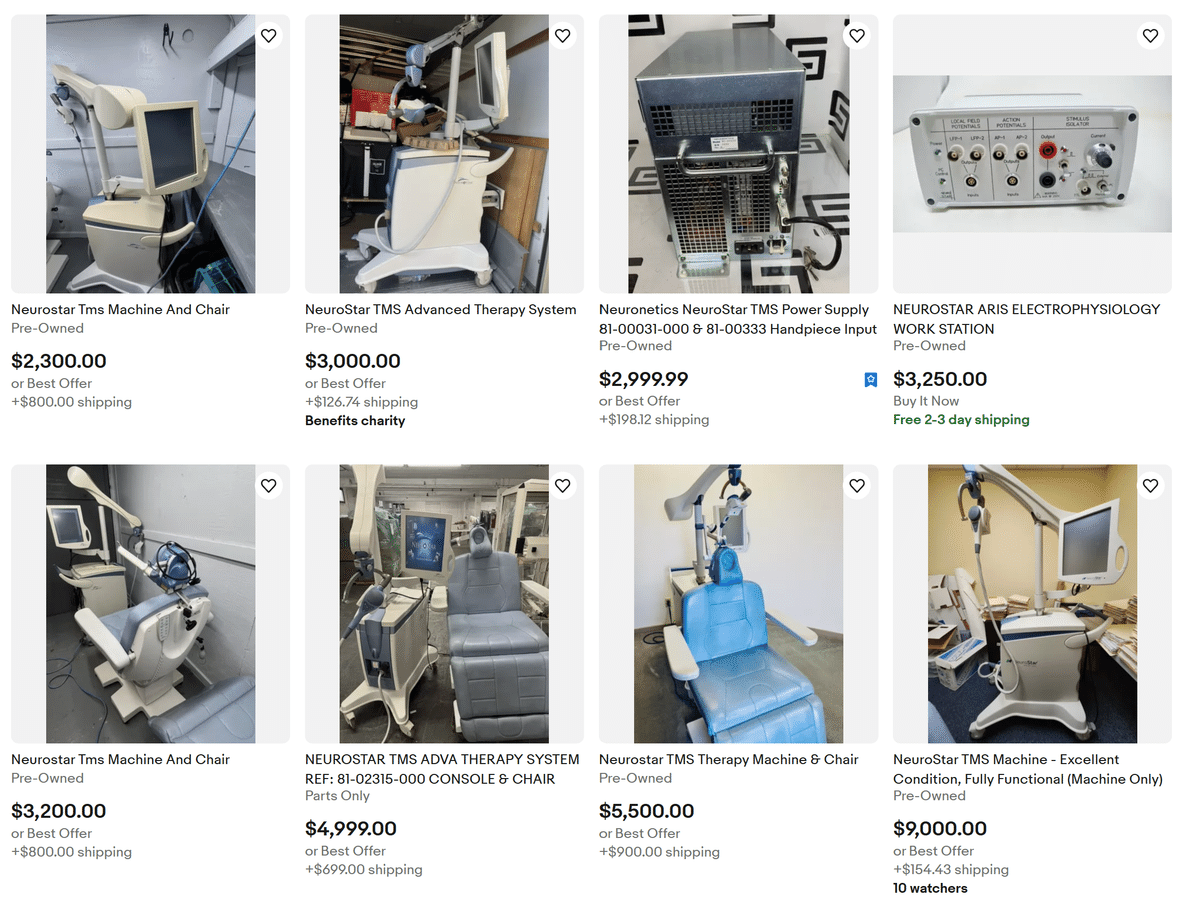Open NeuroStar TMS Advanced Therapy System title
Image resolution: width=1200 pixels, height=901 pixels.
441,310
